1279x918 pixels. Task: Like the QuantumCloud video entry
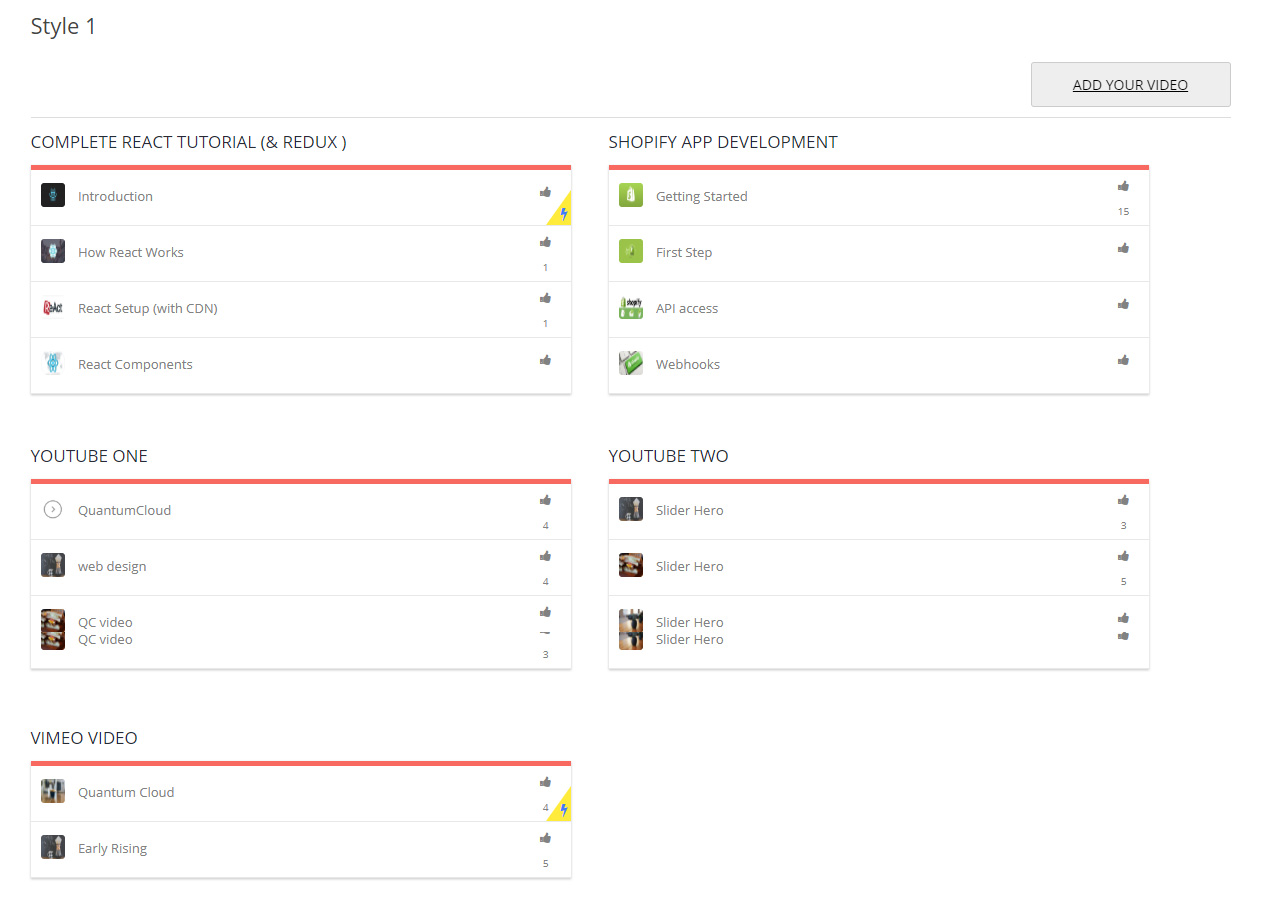tap(545, 500)
